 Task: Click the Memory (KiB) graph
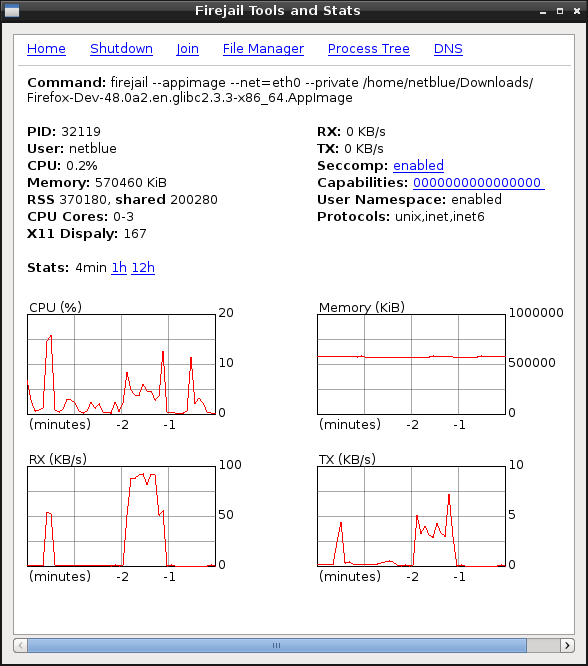411,364
